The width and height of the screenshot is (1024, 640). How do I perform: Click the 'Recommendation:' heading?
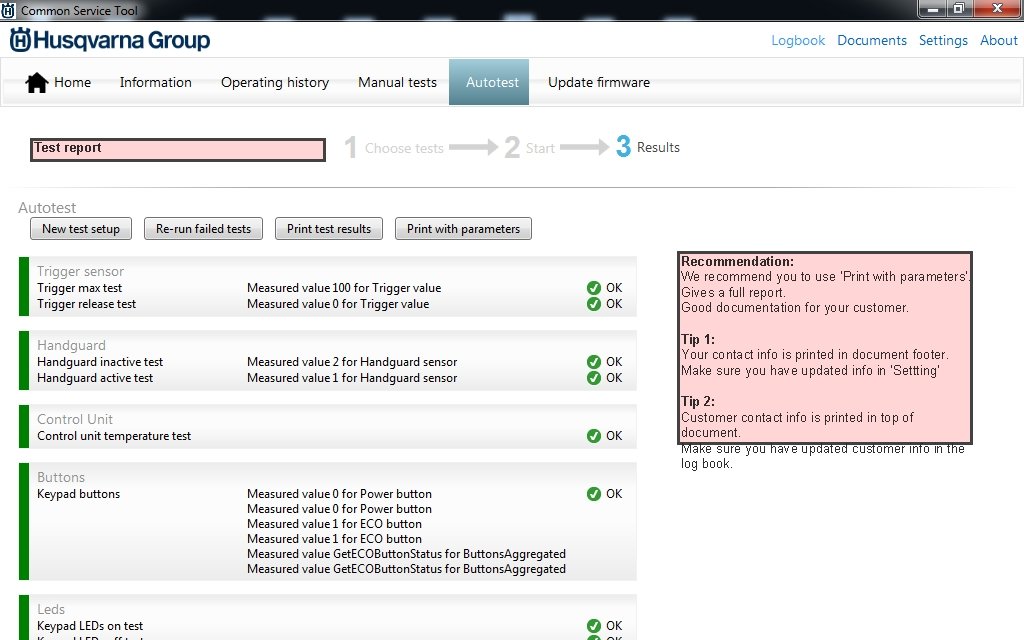tap(737, 261)
